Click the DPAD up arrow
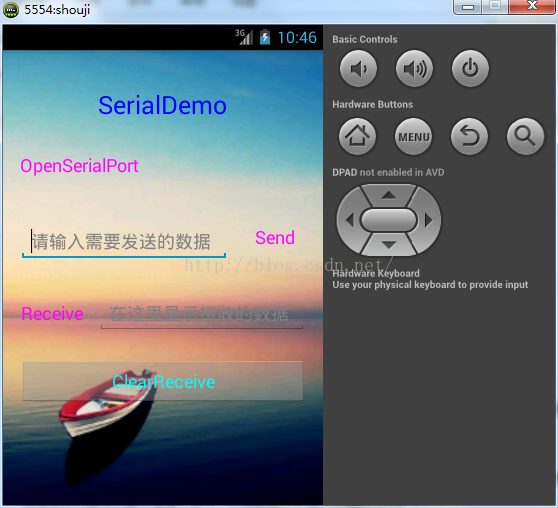 389,195
